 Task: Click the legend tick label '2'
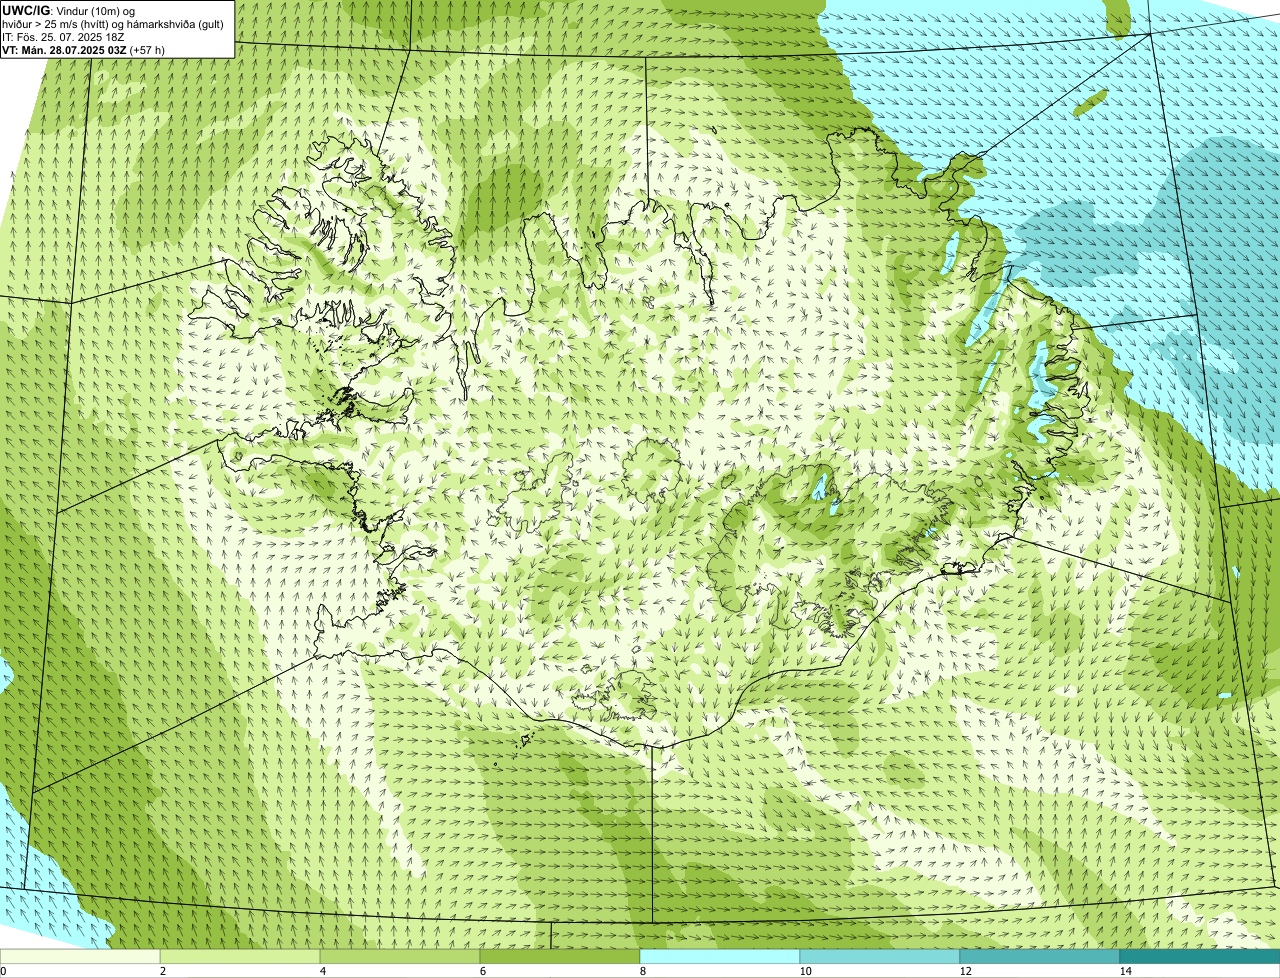click(162, 971)
